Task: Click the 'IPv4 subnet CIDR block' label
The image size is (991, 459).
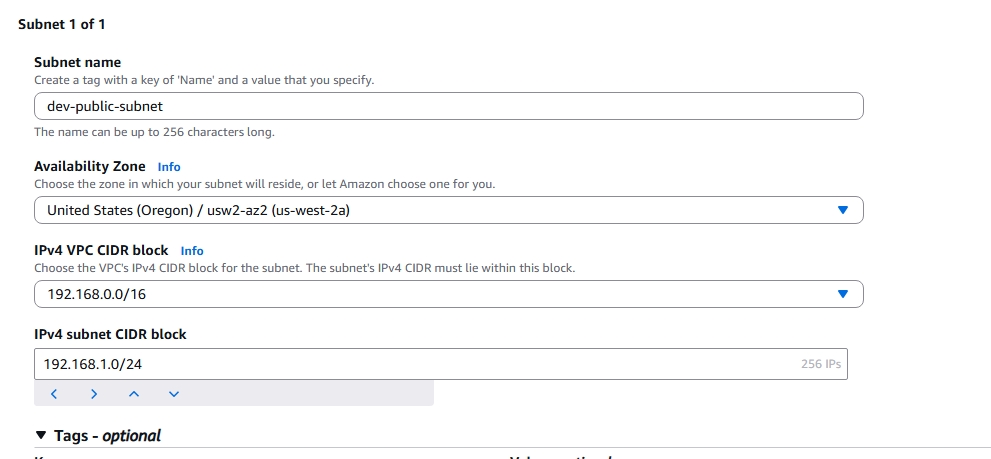Action: 110,334
